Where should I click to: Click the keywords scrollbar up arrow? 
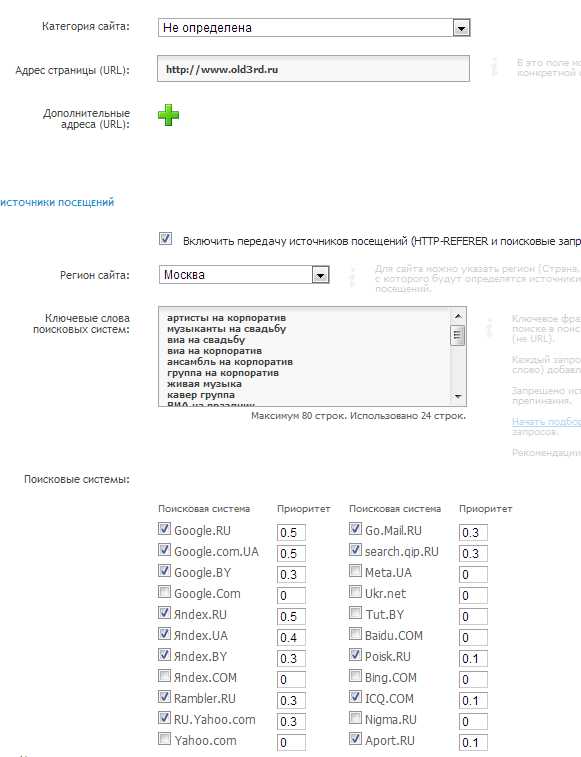click(458, 316)
